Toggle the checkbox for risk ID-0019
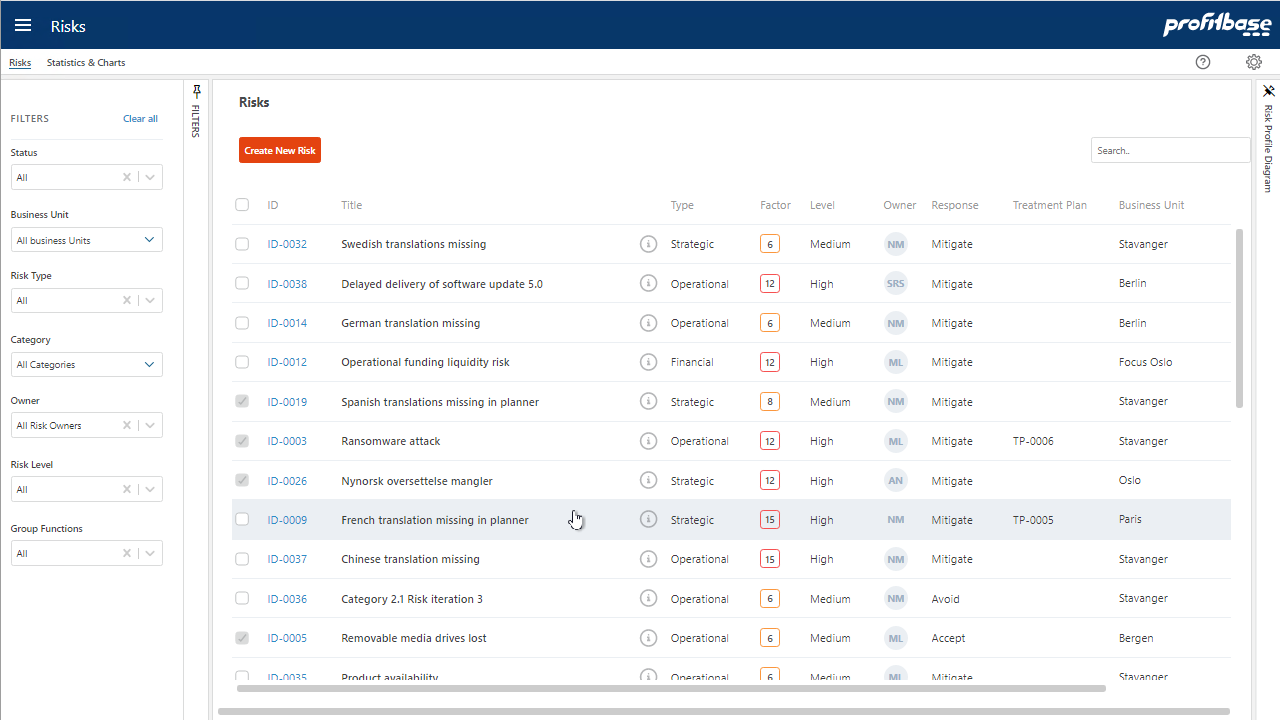 pos(242,402)
